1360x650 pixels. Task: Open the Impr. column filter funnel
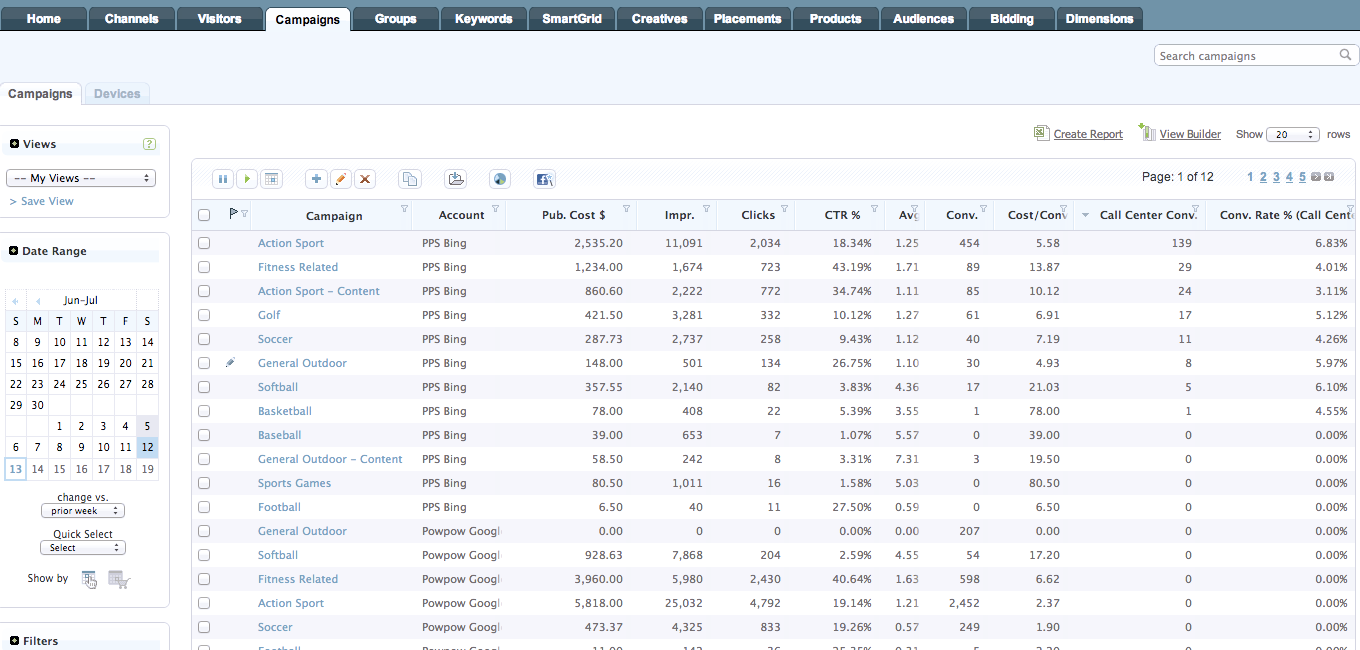pyautogui.click(x=706, y=209)
